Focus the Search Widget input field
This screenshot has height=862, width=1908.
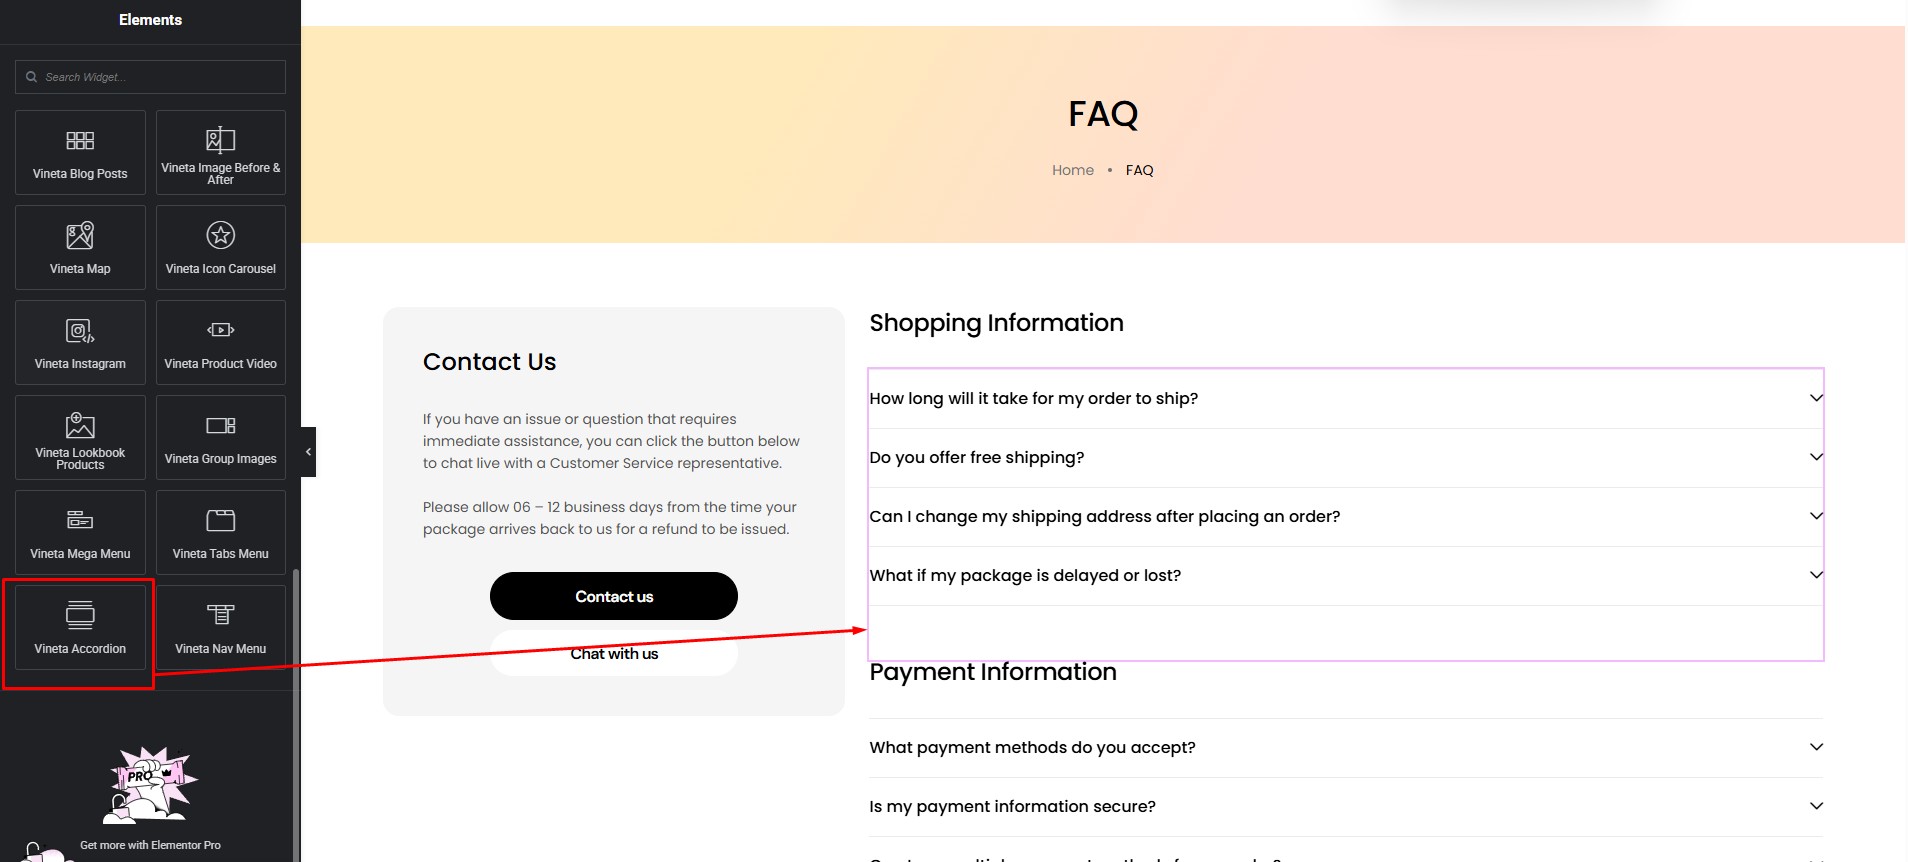click(150, 77)
